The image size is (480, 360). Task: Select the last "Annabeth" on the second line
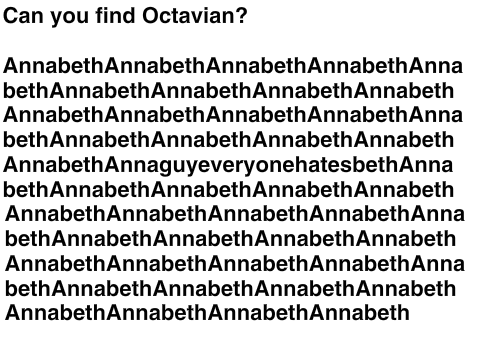[x=404, y=90]
